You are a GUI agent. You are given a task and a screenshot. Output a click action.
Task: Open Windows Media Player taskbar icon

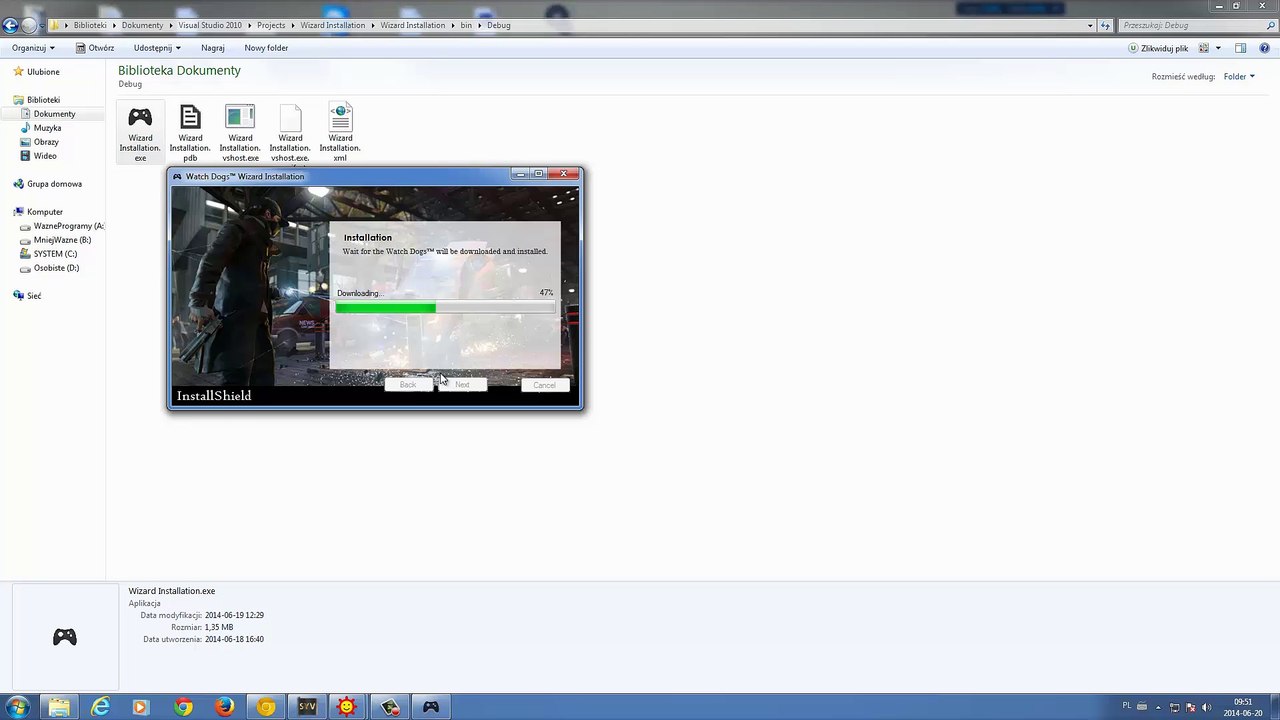click(x=141, y=707)
